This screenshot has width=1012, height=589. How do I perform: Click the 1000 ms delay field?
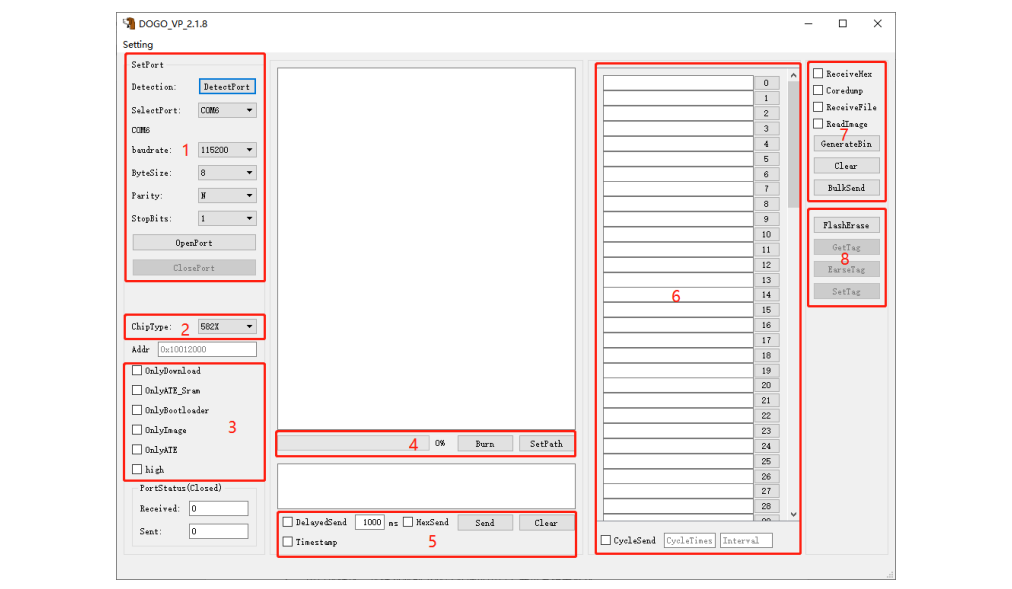[x=370, y=522]
